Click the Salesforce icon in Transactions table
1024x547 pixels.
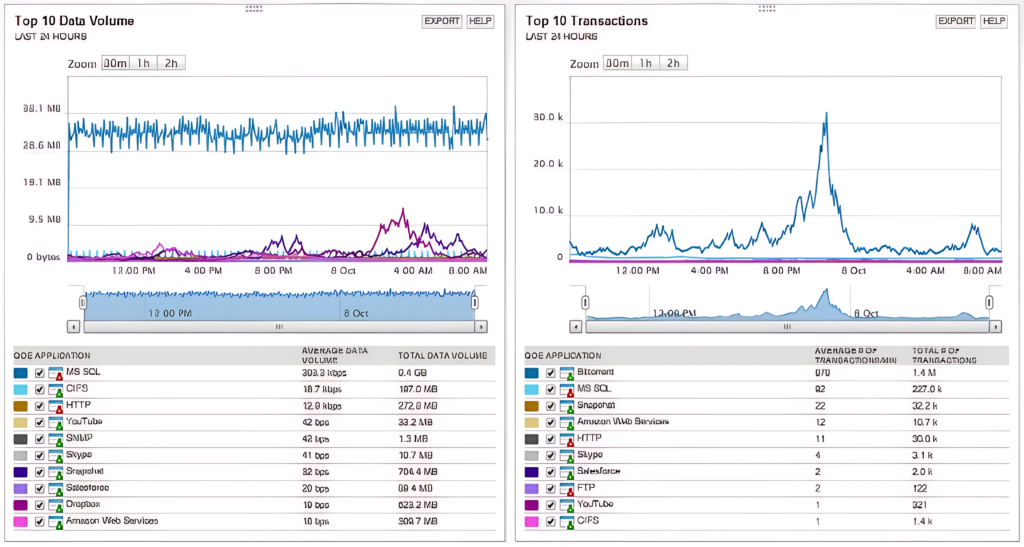point(568,471)
